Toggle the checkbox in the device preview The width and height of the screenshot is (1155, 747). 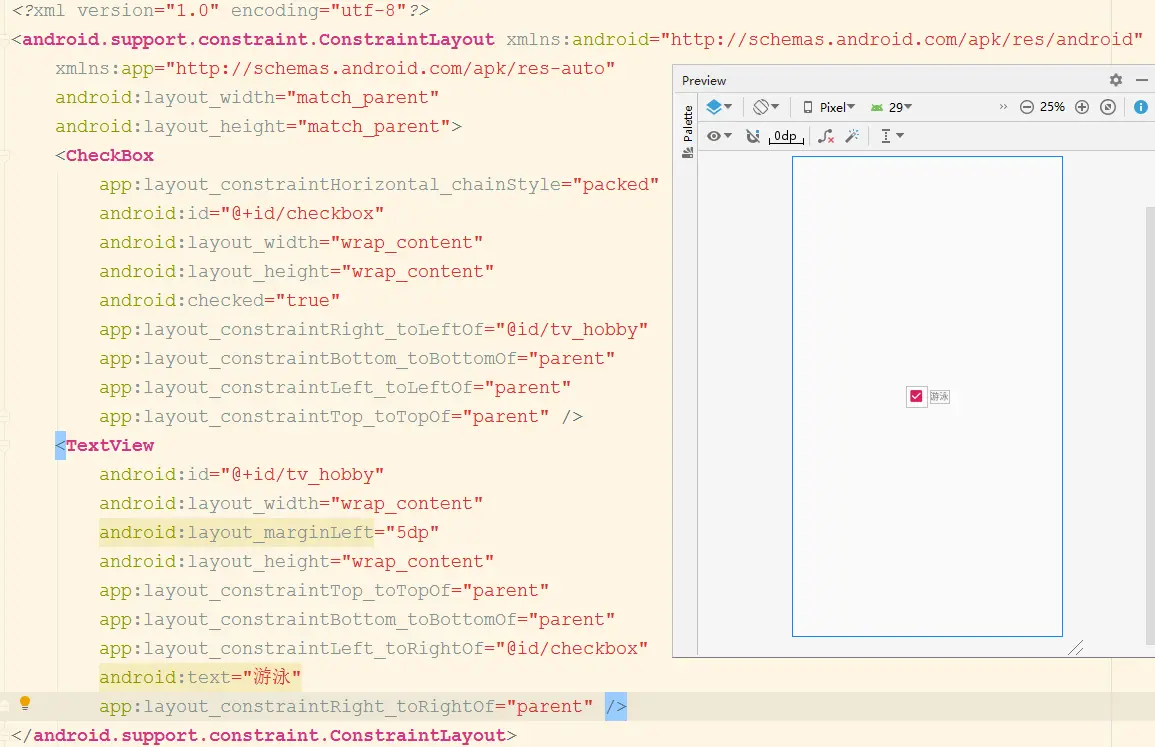(916, 396)
